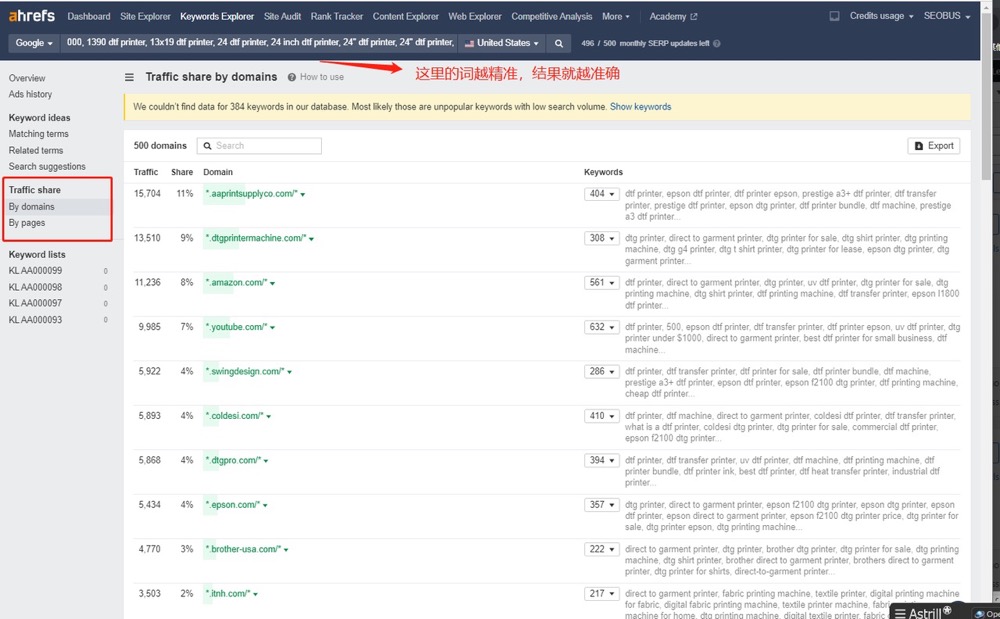Expand the 561 keywords dropdown for amazon
Screen dimensions: 1000x619
coord(601,282)
